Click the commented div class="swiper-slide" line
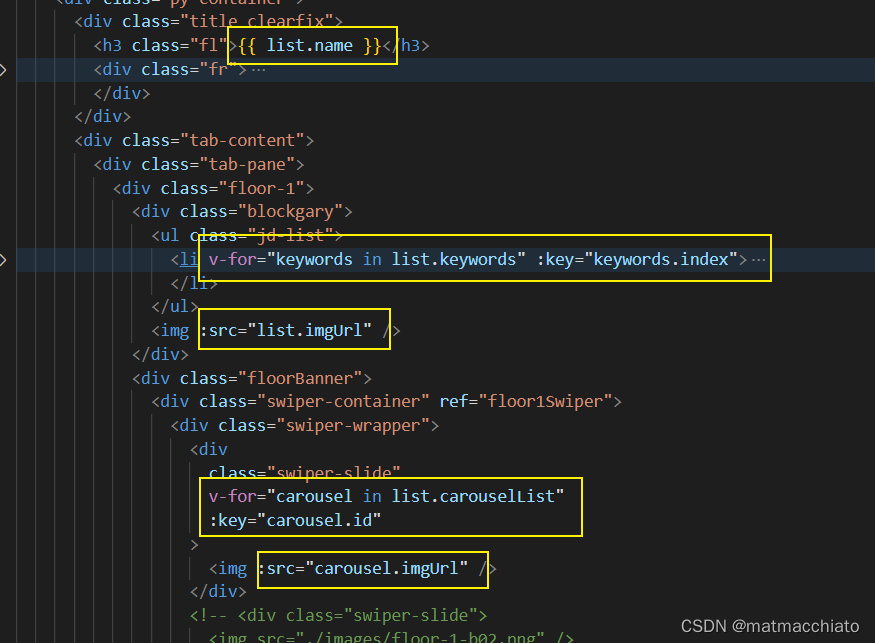 click(339, 615)
